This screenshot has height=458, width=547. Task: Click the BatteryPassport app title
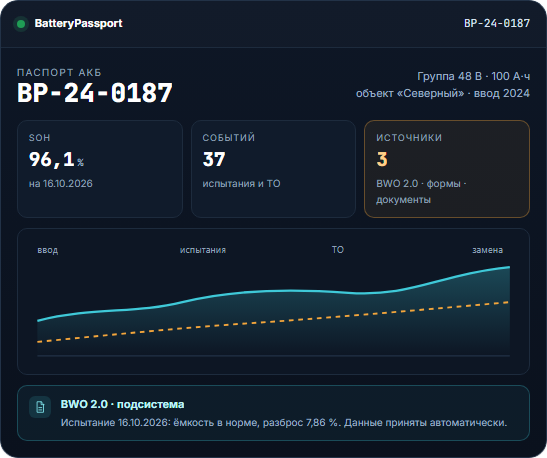point(78,23)
